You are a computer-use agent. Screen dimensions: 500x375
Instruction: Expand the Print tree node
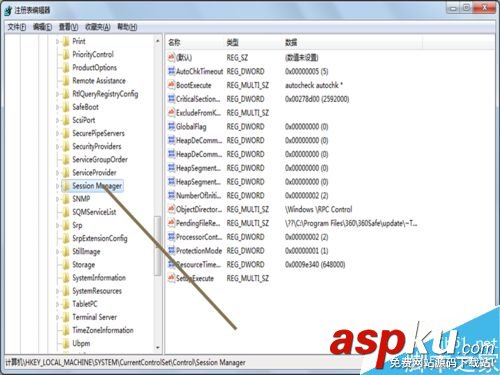(57, 42)
